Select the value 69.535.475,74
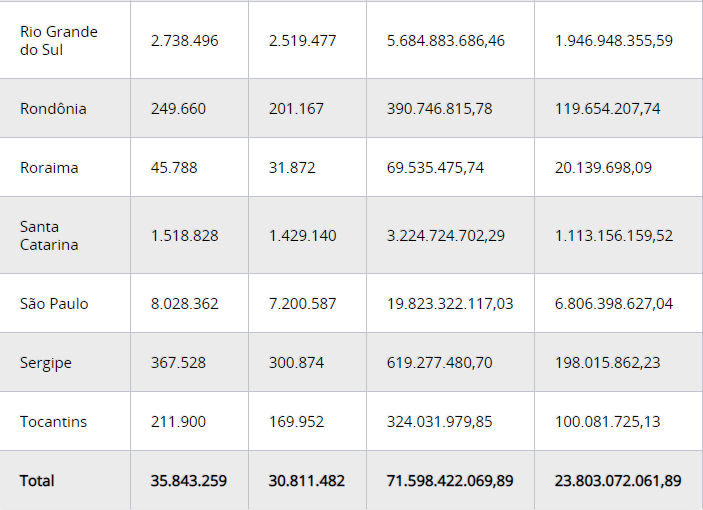703x510 pixels. point(435,168)
